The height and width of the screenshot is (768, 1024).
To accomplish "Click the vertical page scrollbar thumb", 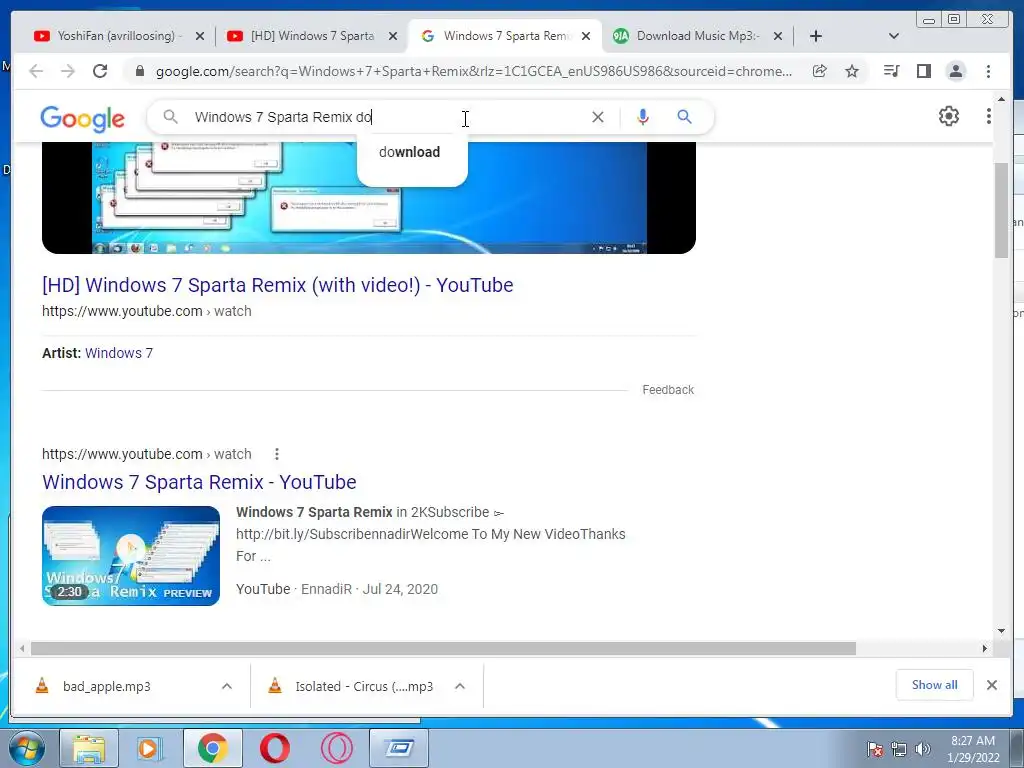I will click(x=1001, y=209).
